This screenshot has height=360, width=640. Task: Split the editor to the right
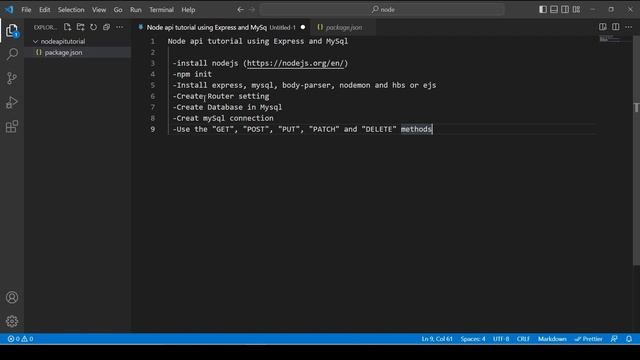point(615,27)
